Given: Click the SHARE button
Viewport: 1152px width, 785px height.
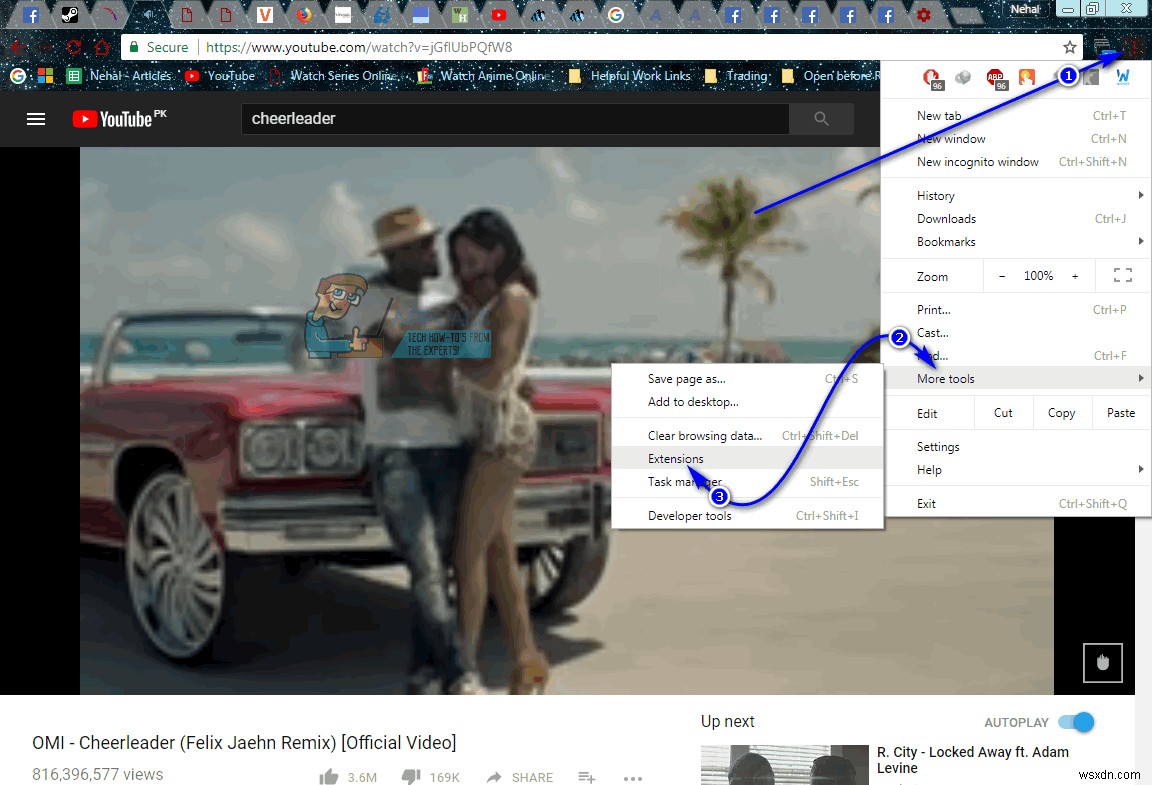Looking at the screenshot, I should click(x=519, y=777).
